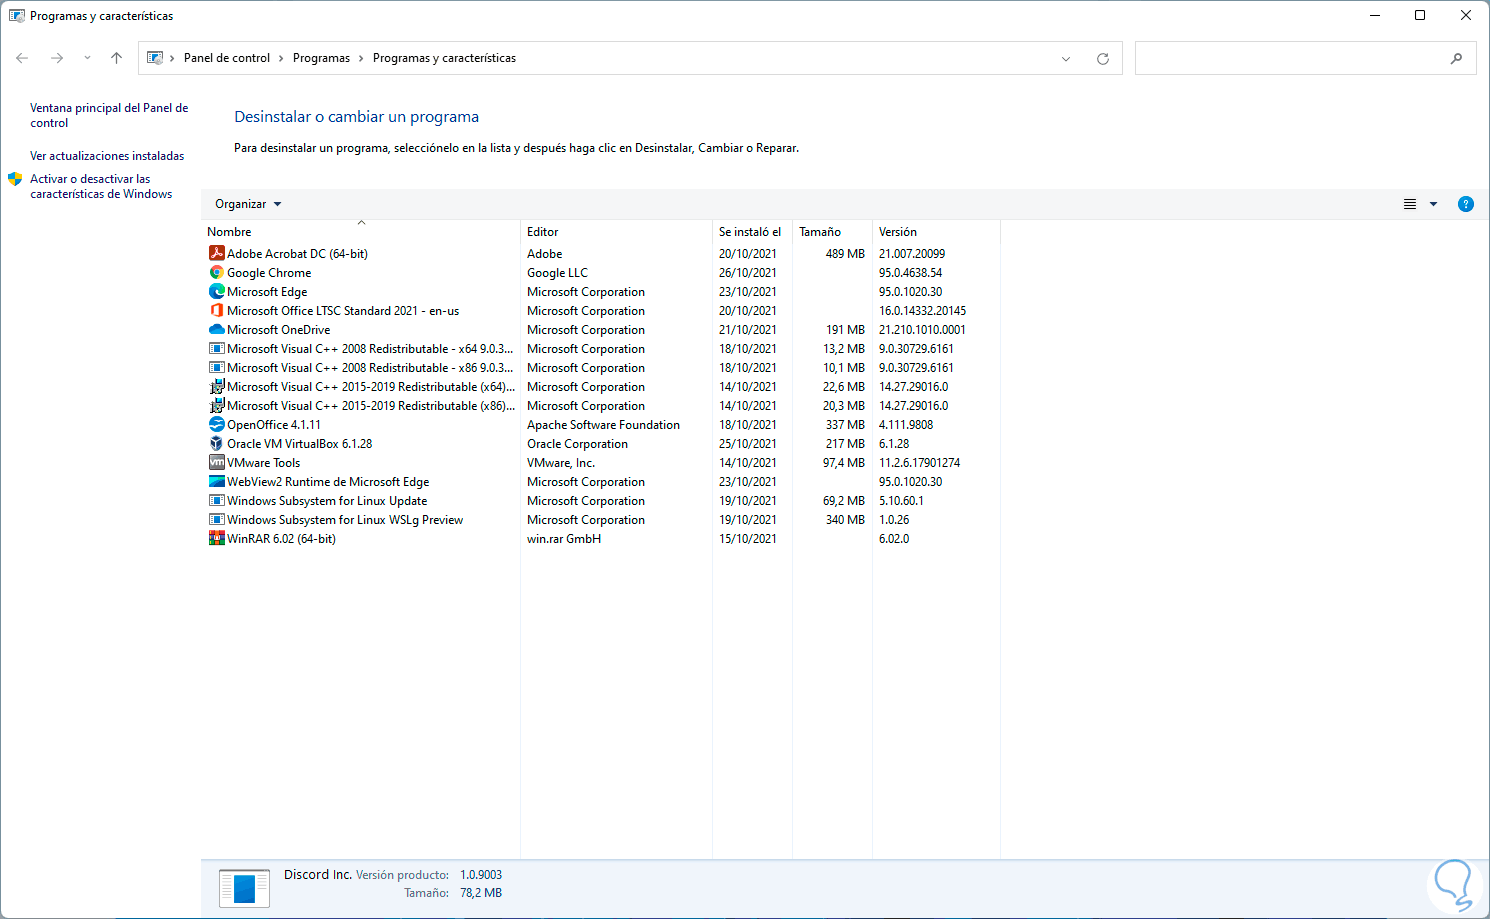Image resolution: width=1490 pixels, height=919 pixels.
Task: Click the 489 MB size value
Action: [845, 254]
